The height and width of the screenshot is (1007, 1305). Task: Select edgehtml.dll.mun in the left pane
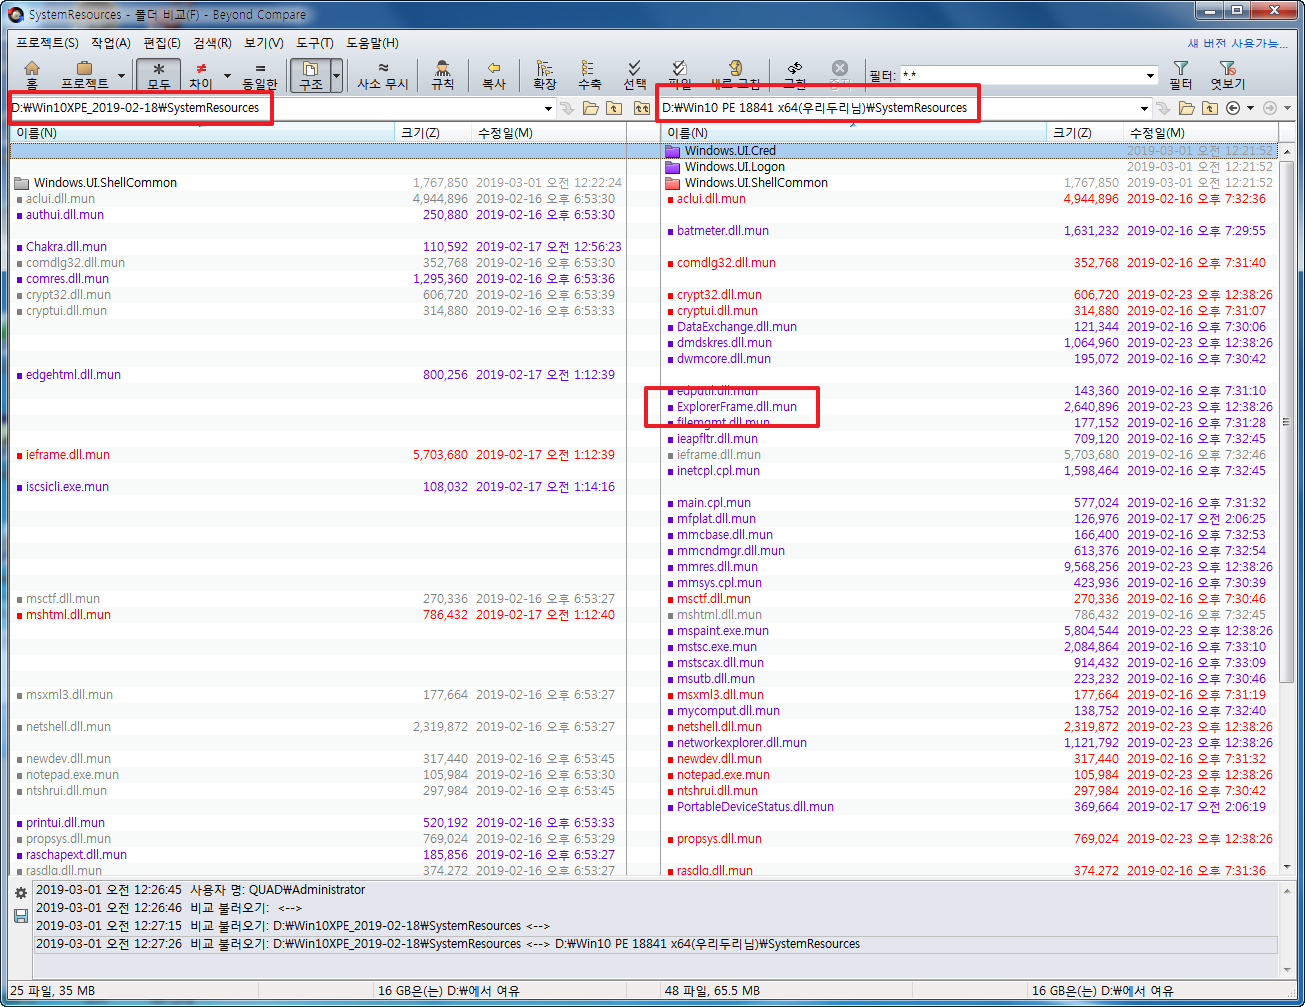[x=73, y=375]
